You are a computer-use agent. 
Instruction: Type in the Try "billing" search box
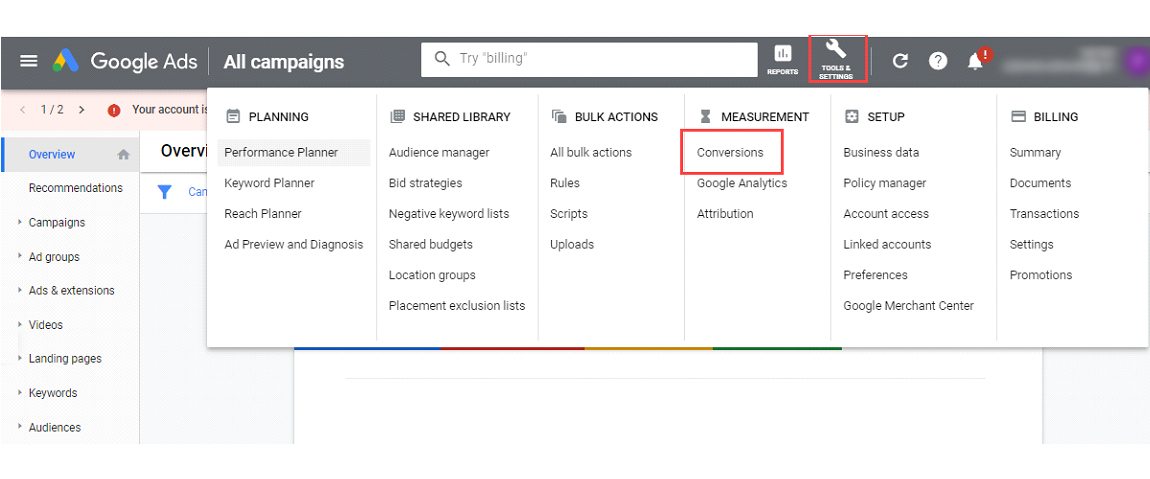point(589,59)
